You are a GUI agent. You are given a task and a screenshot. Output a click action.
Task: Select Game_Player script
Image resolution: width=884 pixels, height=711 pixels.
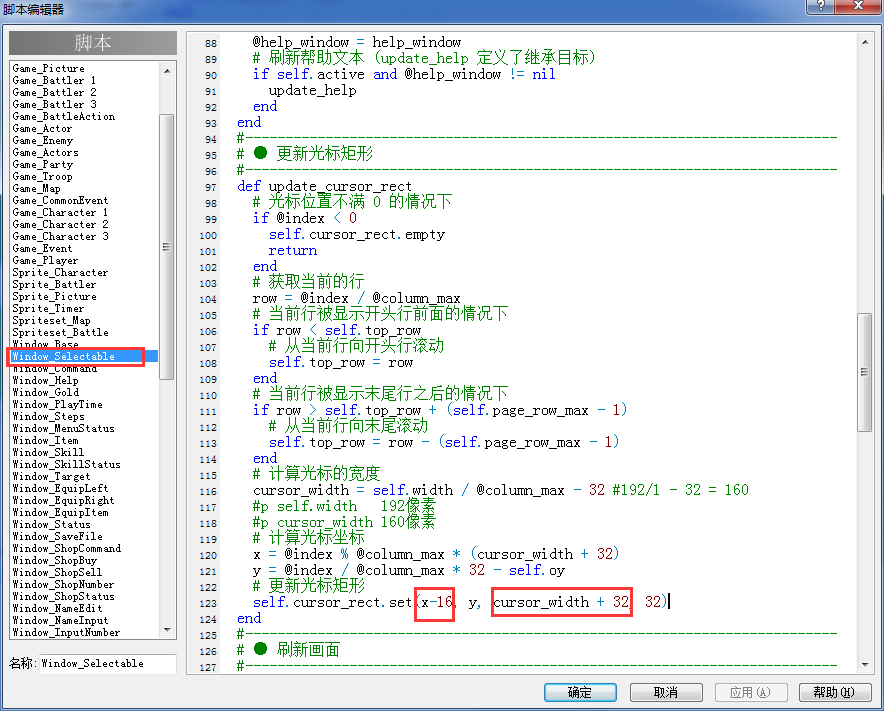[45, 260]
